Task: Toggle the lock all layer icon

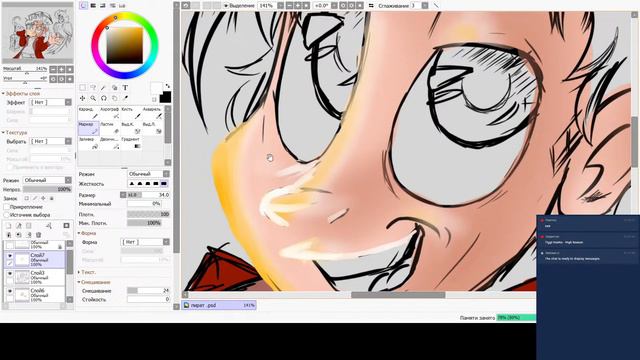Action: coord(51,198)
